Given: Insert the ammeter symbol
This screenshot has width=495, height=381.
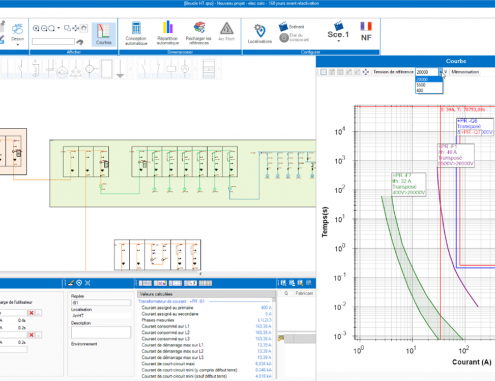Looking at the screenshot, I should coord(185,69).
